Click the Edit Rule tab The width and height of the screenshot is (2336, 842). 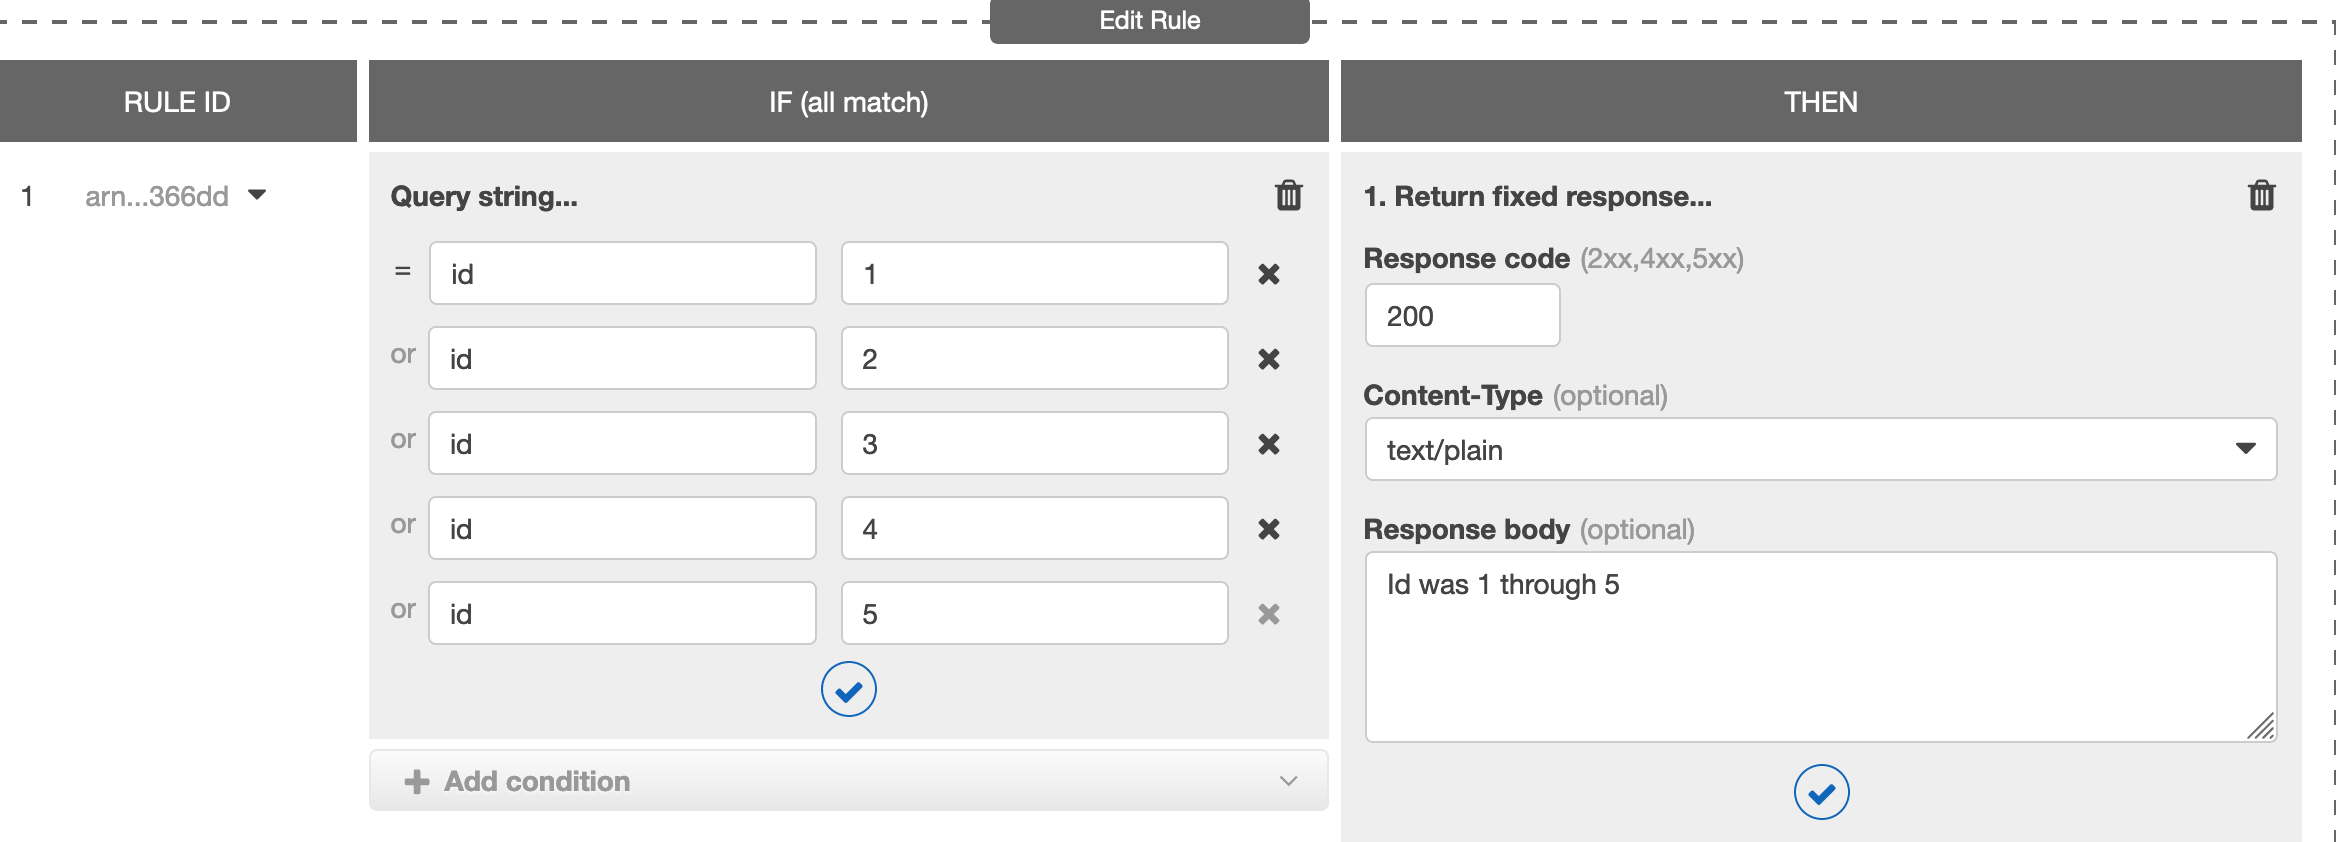click(1149, 21)
